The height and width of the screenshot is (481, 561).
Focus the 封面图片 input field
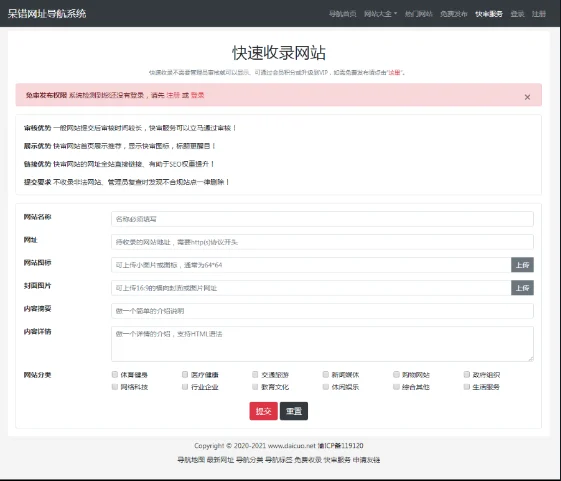(x=311, y=288)
